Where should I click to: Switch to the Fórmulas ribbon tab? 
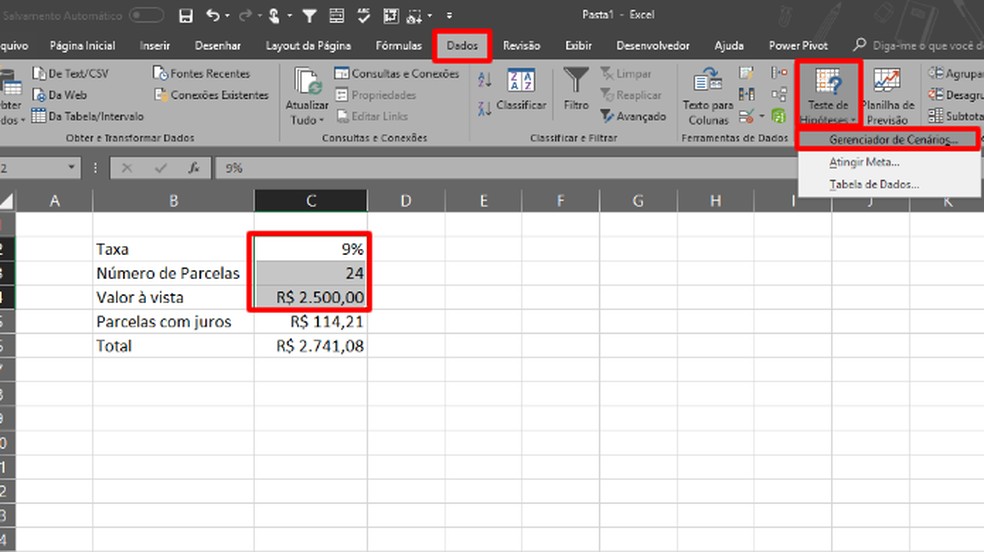pos(398,45)
